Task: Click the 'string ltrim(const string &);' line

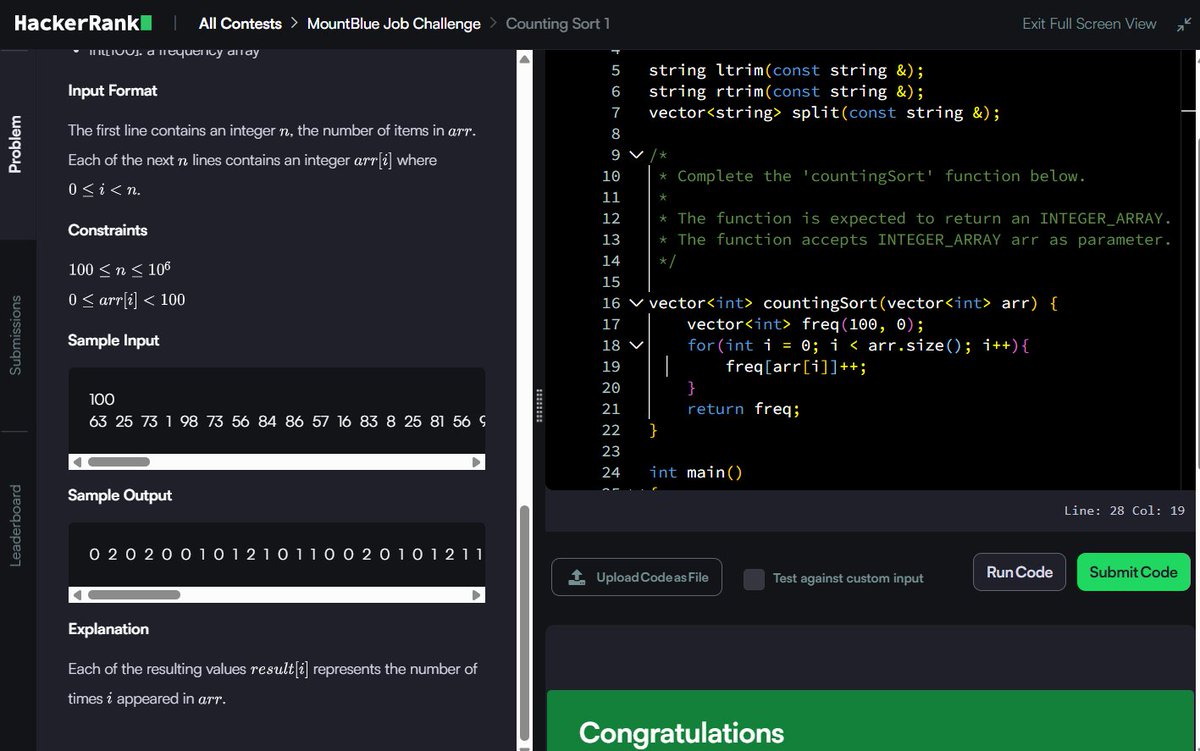Action: point(786,70)
